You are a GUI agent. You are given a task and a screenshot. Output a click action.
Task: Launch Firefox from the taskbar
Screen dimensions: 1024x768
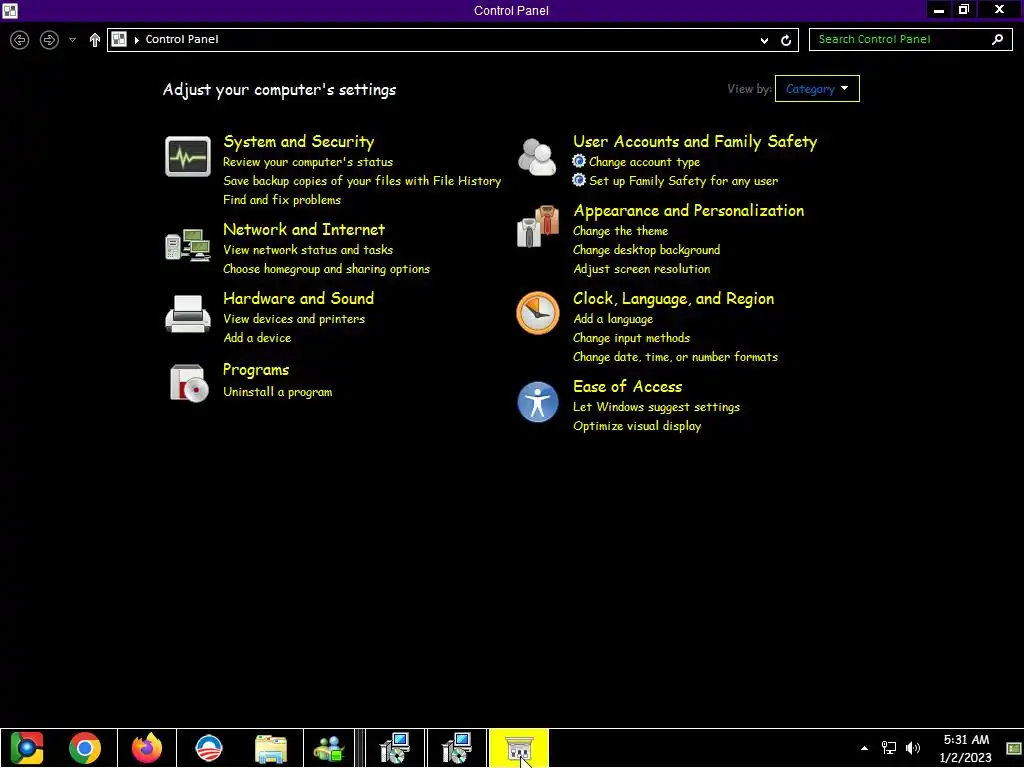(147, 748)
